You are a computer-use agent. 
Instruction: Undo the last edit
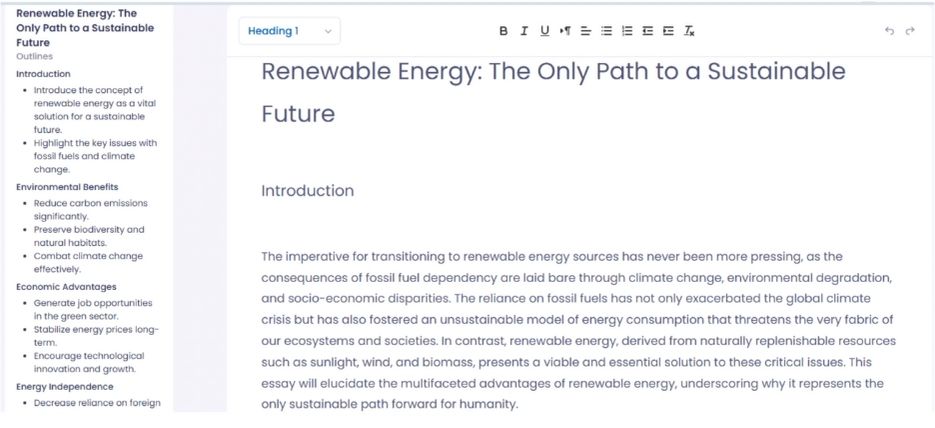889,31
